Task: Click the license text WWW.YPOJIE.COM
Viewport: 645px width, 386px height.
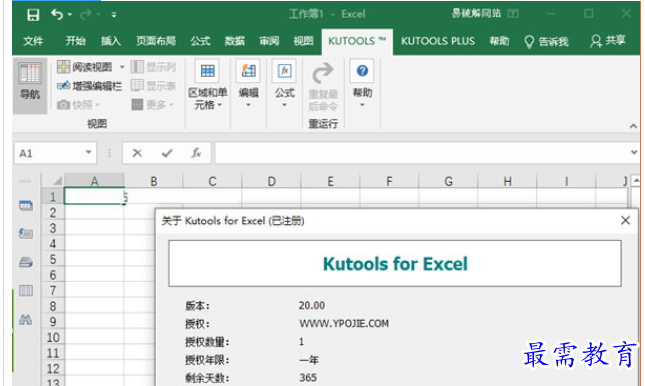Action: click(344, 323)
